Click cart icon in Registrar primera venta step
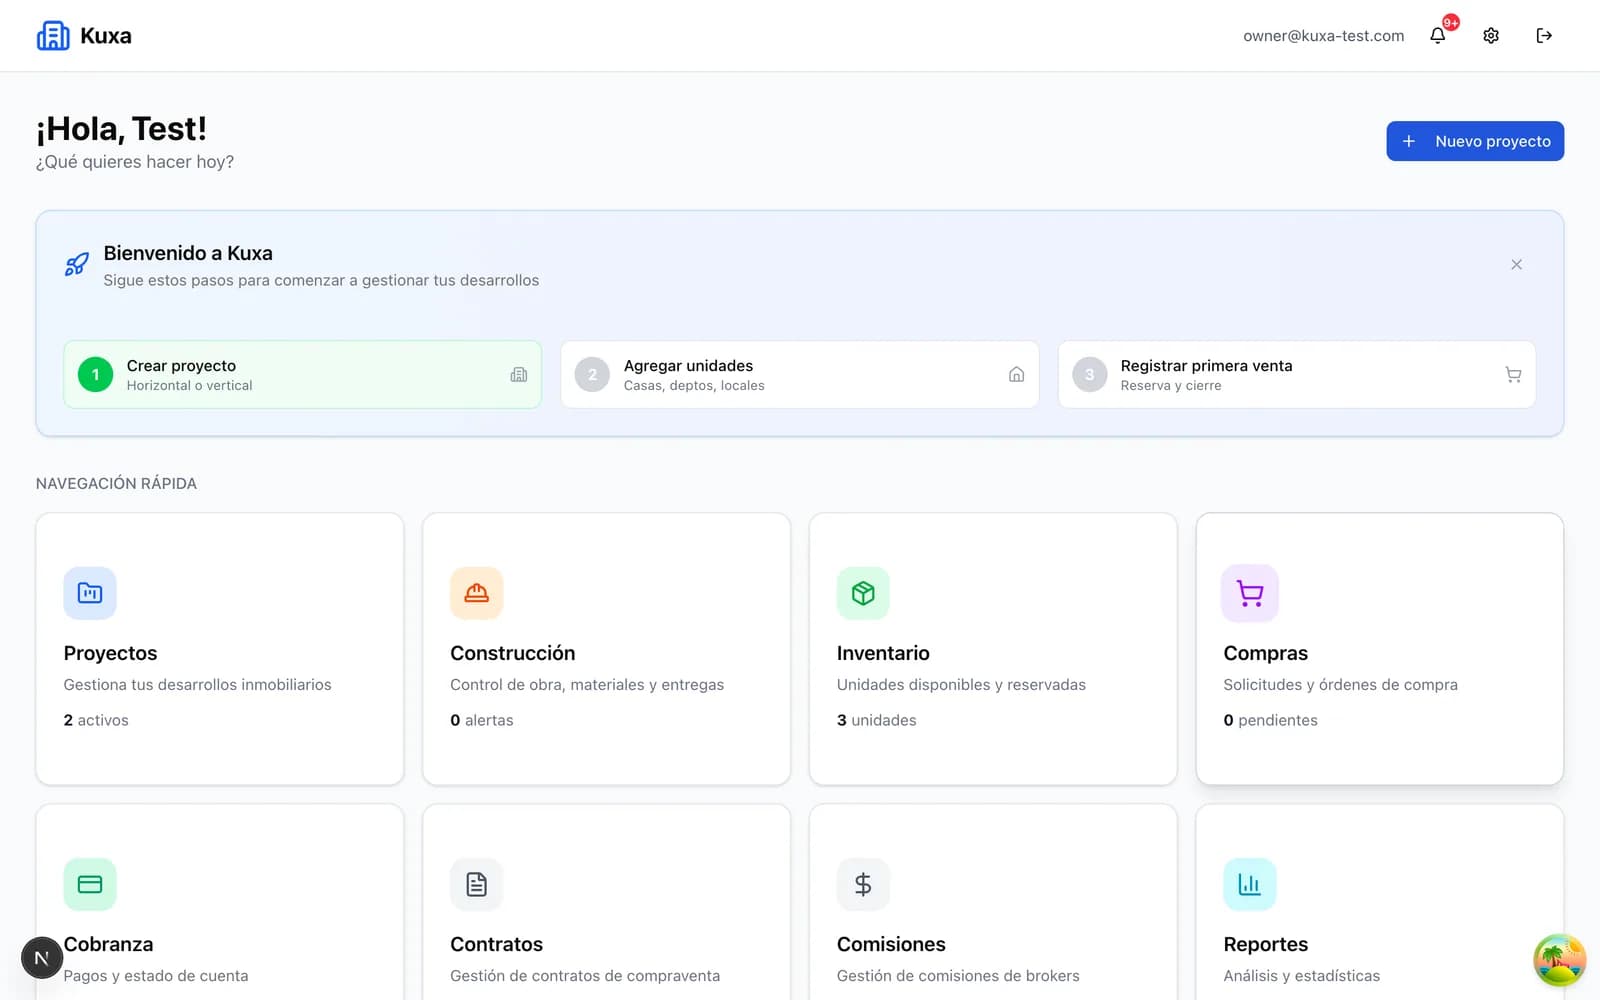 [x=1513, y=375]
